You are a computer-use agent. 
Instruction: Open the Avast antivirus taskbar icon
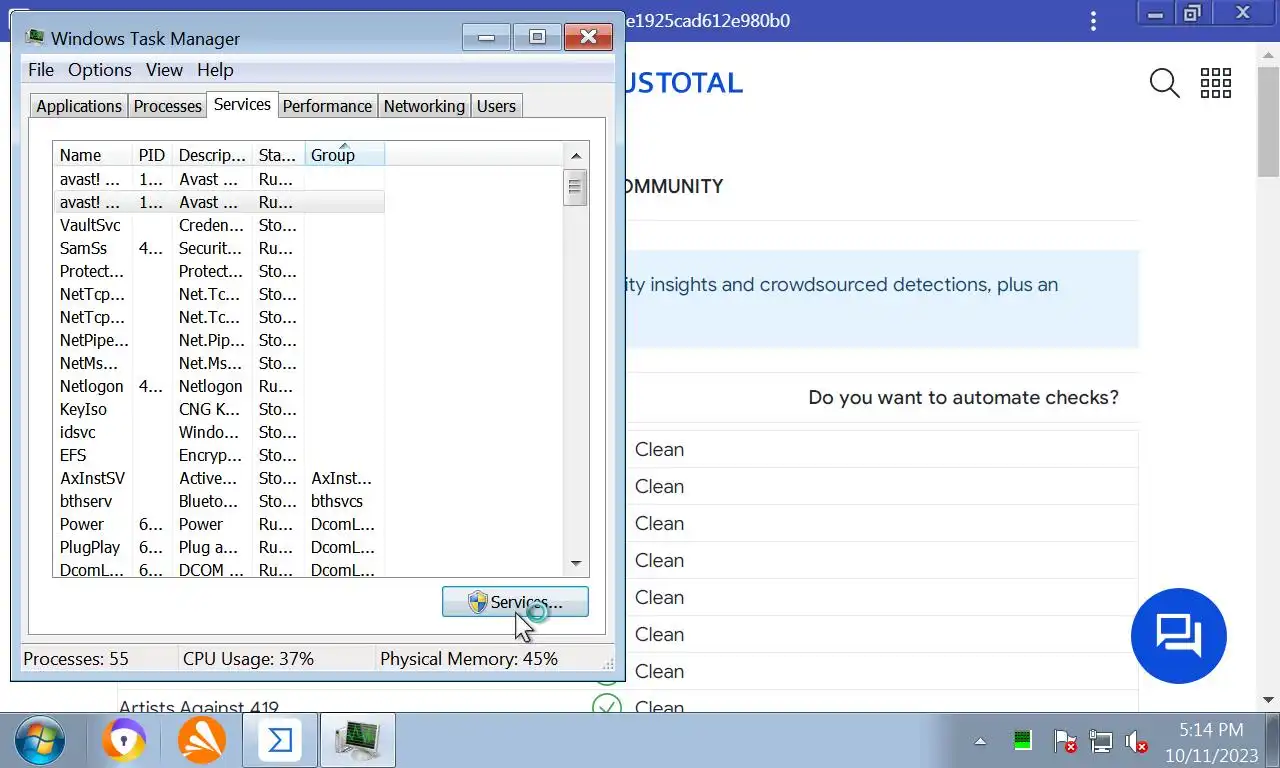(201, 741)
